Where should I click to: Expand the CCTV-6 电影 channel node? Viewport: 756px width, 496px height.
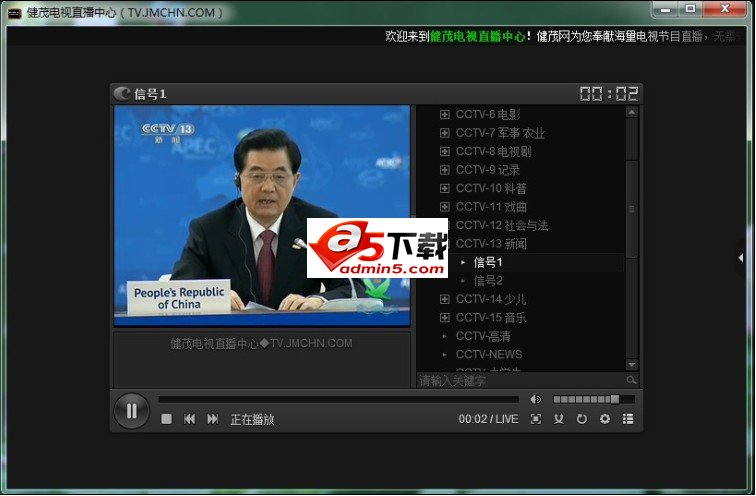click(445, 114)
